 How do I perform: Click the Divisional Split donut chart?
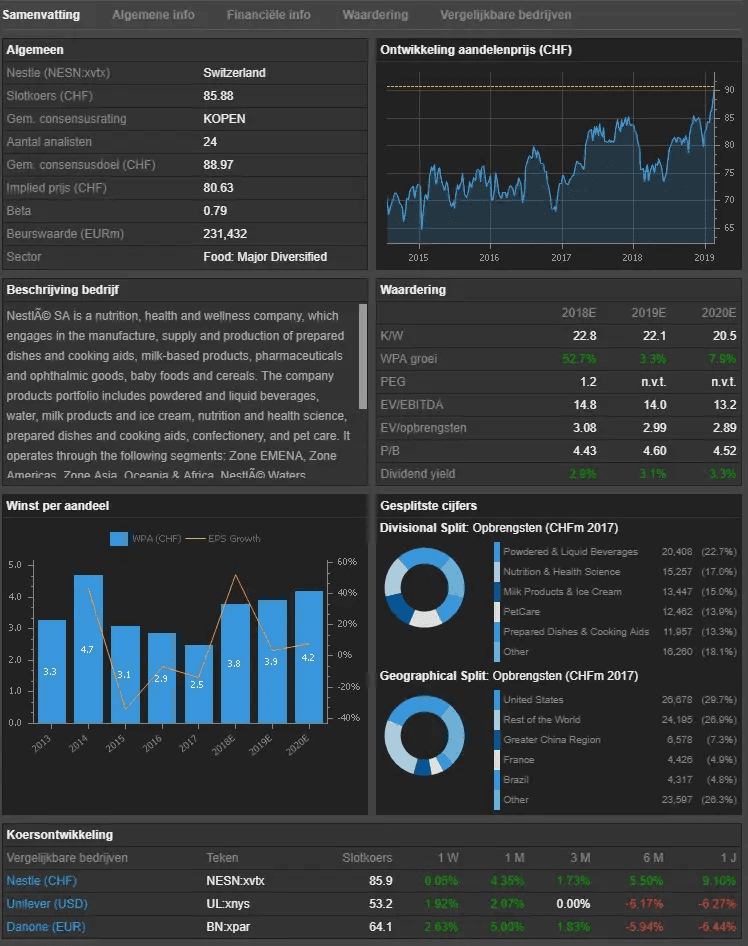(x=425, y=585)
